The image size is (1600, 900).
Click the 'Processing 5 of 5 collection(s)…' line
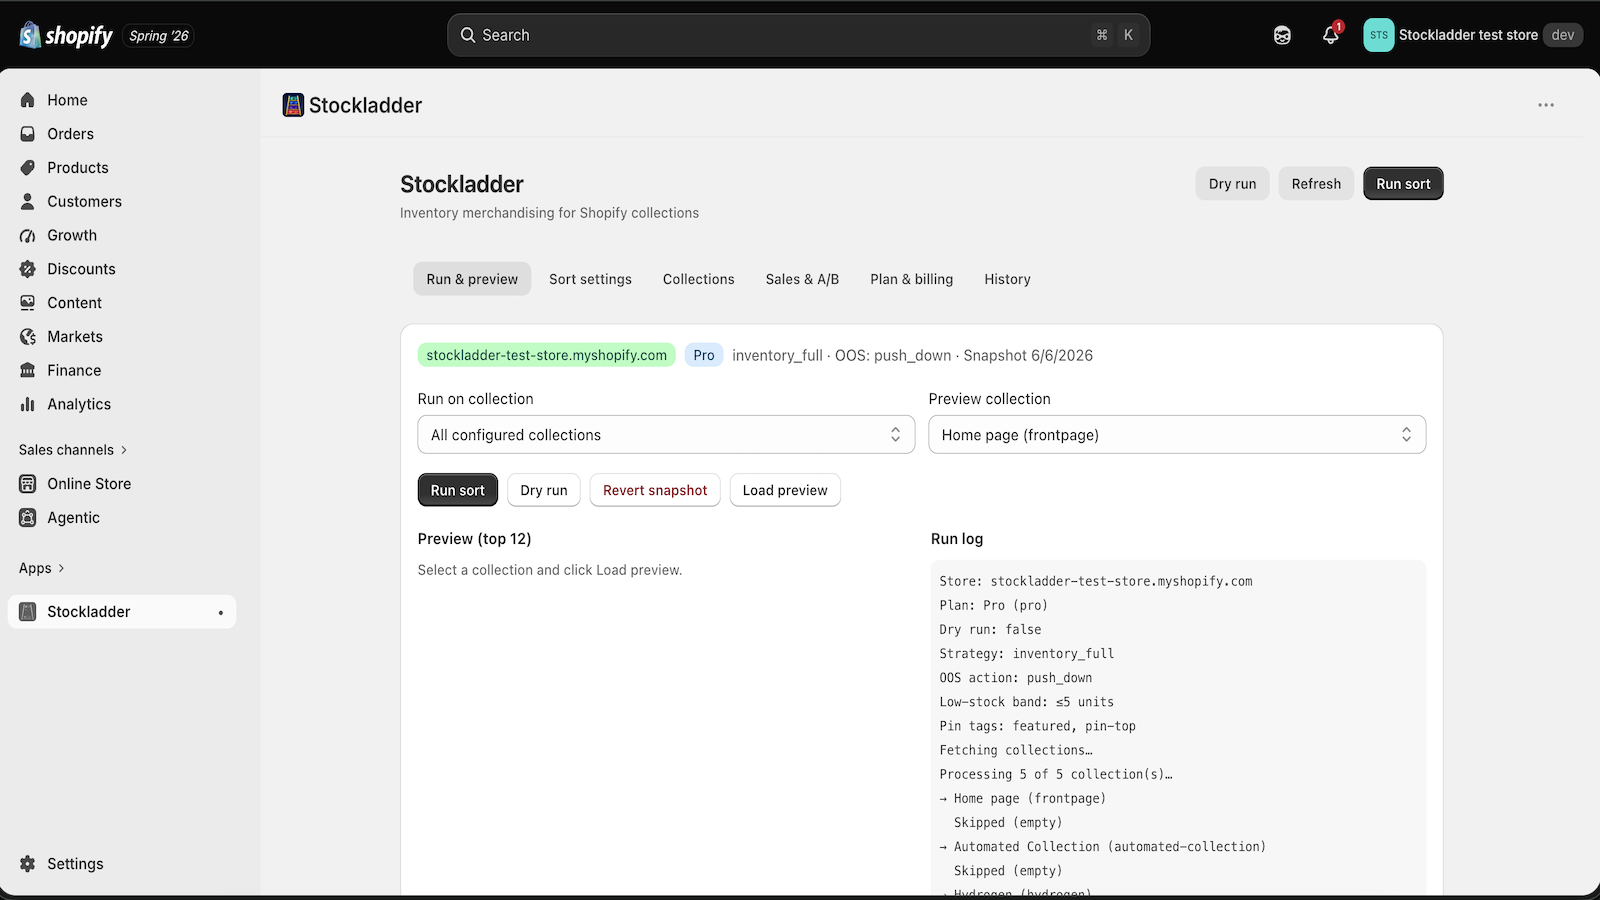(x=1056, y=774)
